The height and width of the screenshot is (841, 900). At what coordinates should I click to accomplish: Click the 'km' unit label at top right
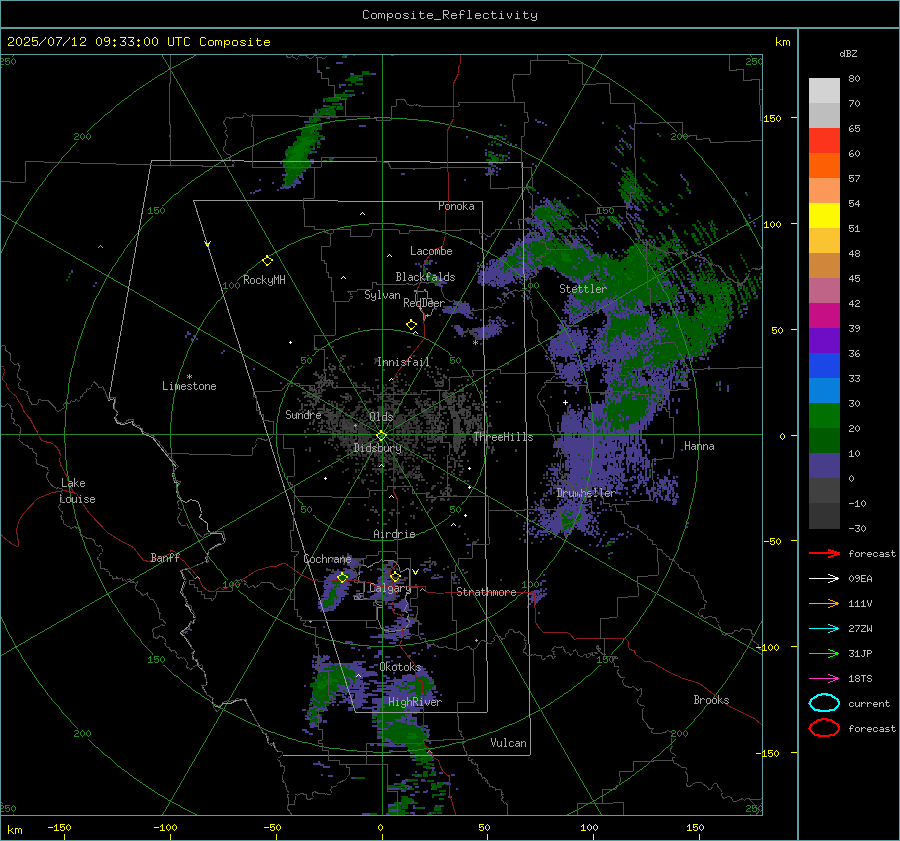[782, 42]
